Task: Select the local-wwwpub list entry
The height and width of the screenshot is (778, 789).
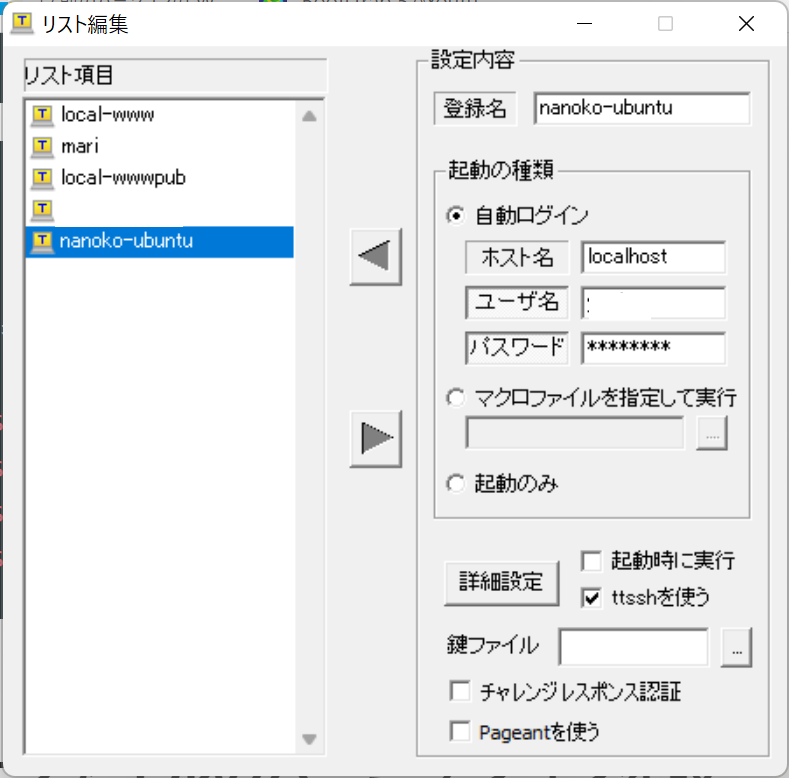Action: [x=160, y=178]
